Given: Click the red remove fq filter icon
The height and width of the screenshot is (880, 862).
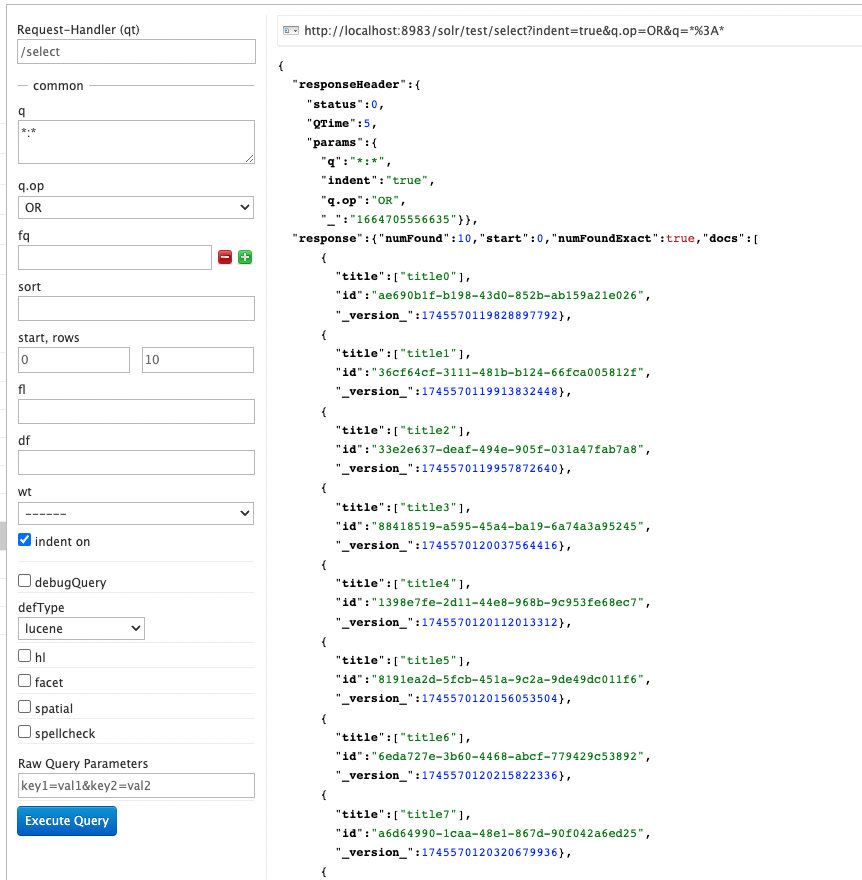Looking at the screenshot, I should click(225, 258).
